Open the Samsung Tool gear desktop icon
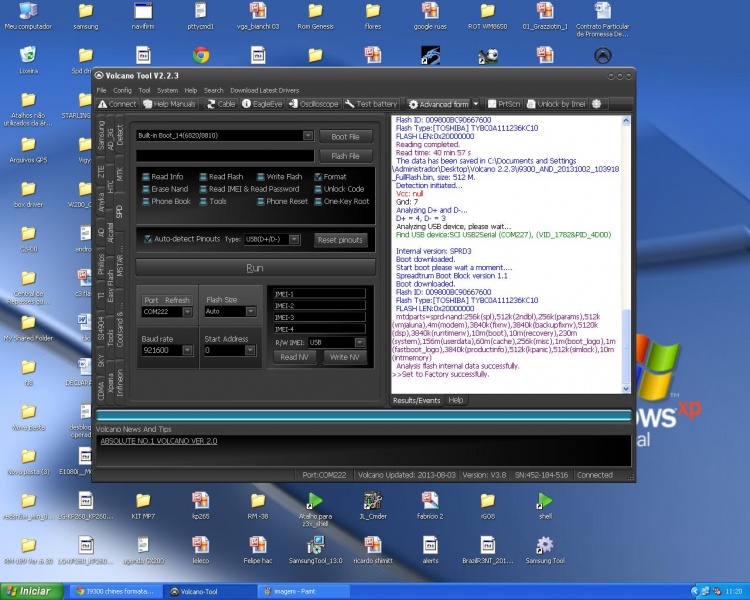 545,550
